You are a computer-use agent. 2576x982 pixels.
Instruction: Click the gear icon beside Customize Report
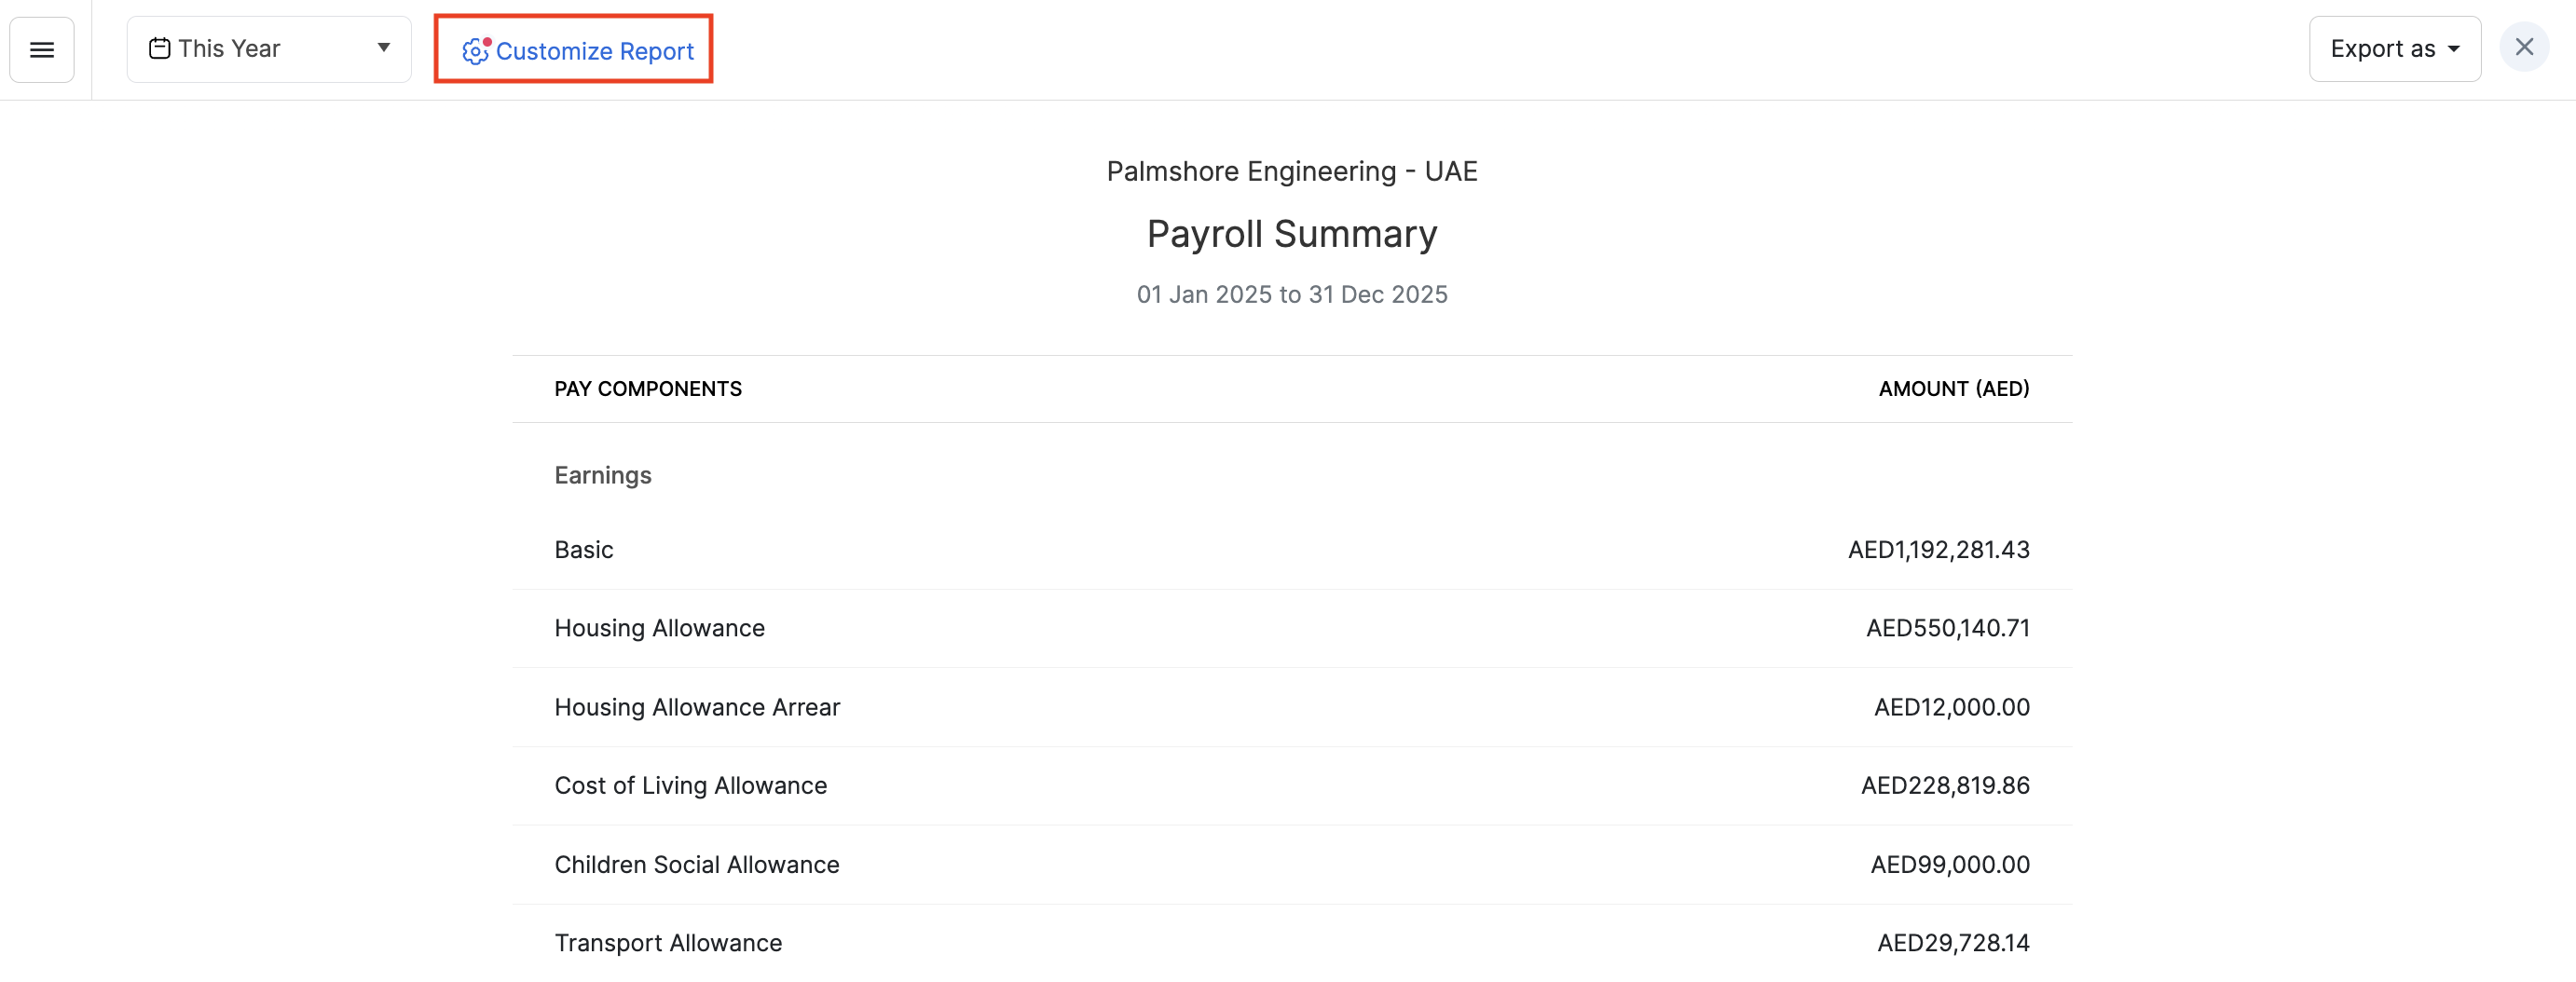[x=475, y=50]
